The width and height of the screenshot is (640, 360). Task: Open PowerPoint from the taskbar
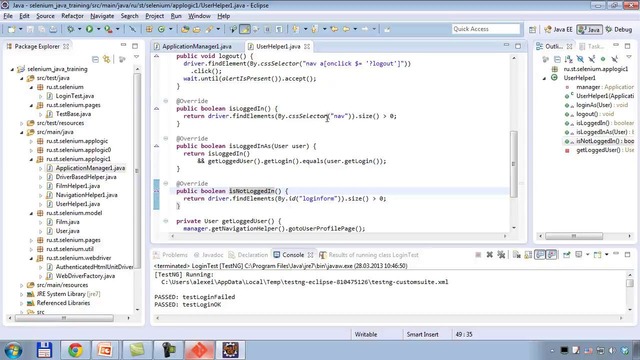click(105, 350)
